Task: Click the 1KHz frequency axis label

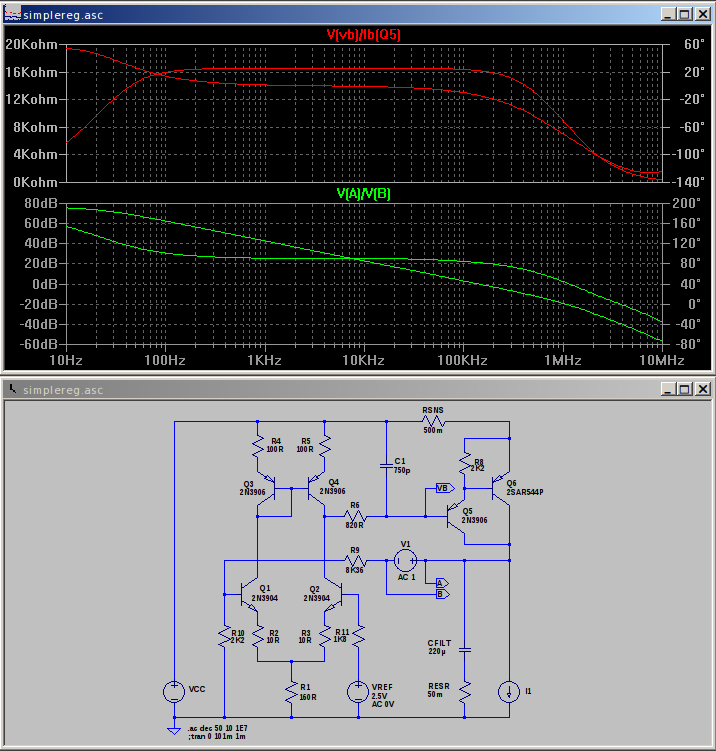Action: (264, 360)
